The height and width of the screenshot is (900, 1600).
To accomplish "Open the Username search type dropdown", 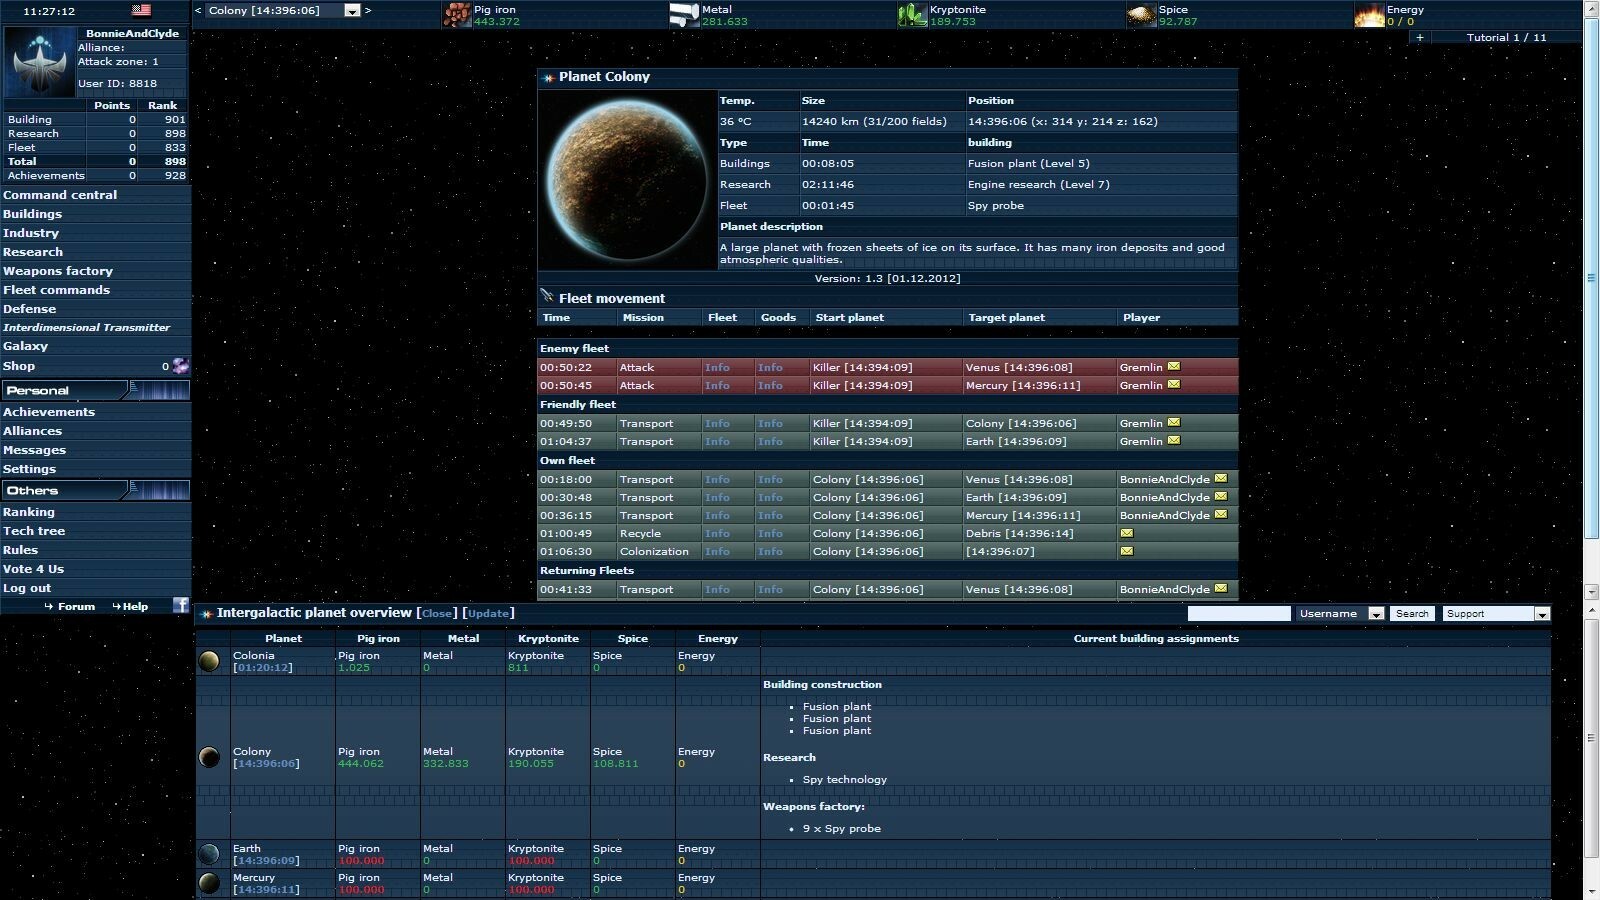I will pyautogui.click(x=1376, y=613).
